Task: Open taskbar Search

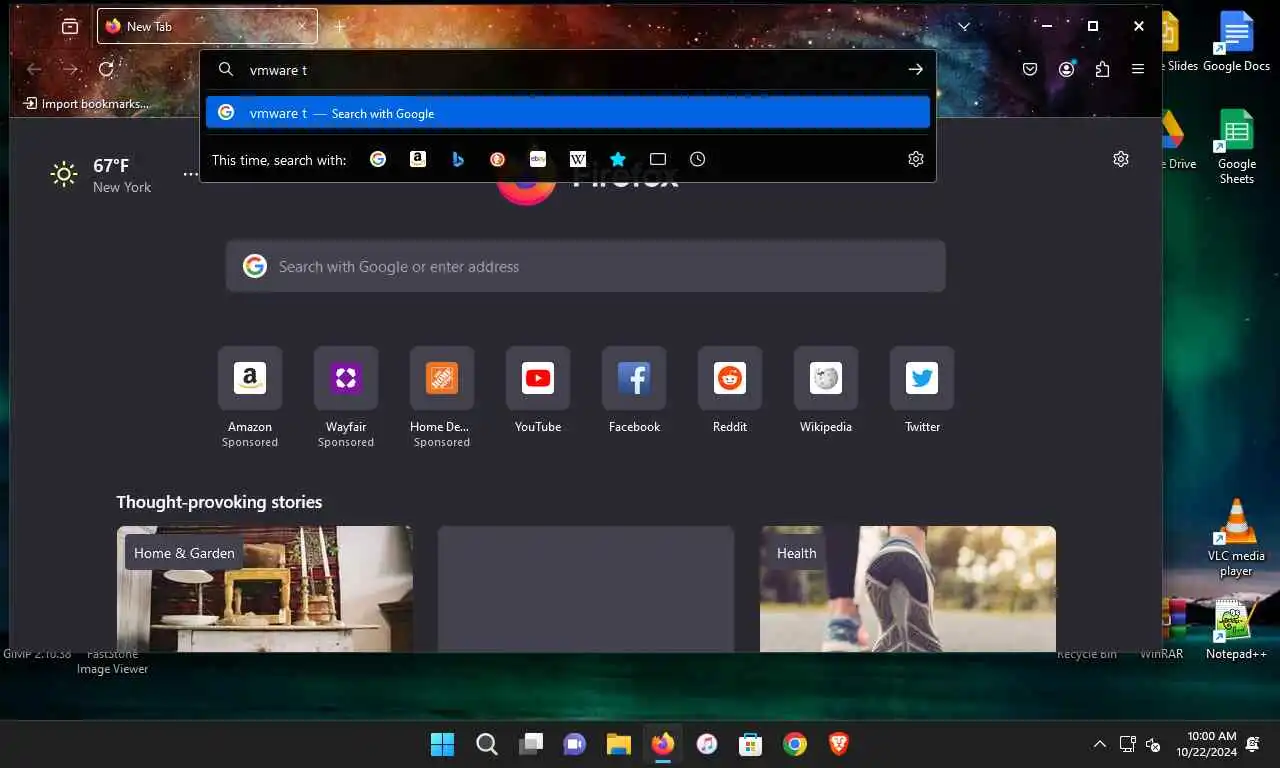Action: click(x=487, y=744)
